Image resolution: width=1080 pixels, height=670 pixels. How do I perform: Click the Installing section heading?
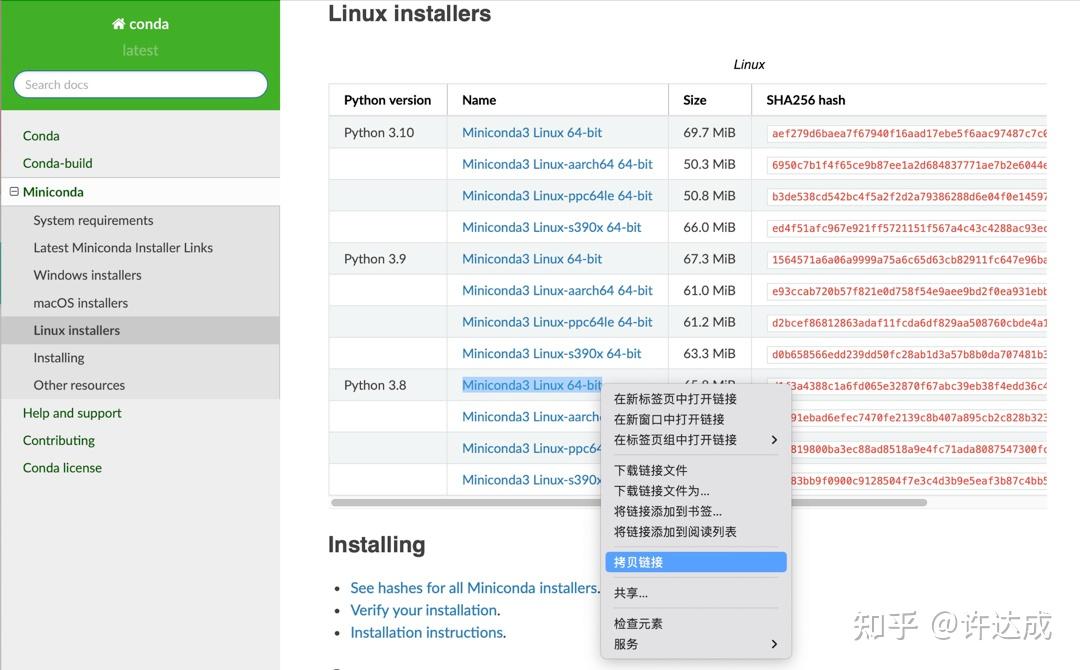[x=377, y=545]
